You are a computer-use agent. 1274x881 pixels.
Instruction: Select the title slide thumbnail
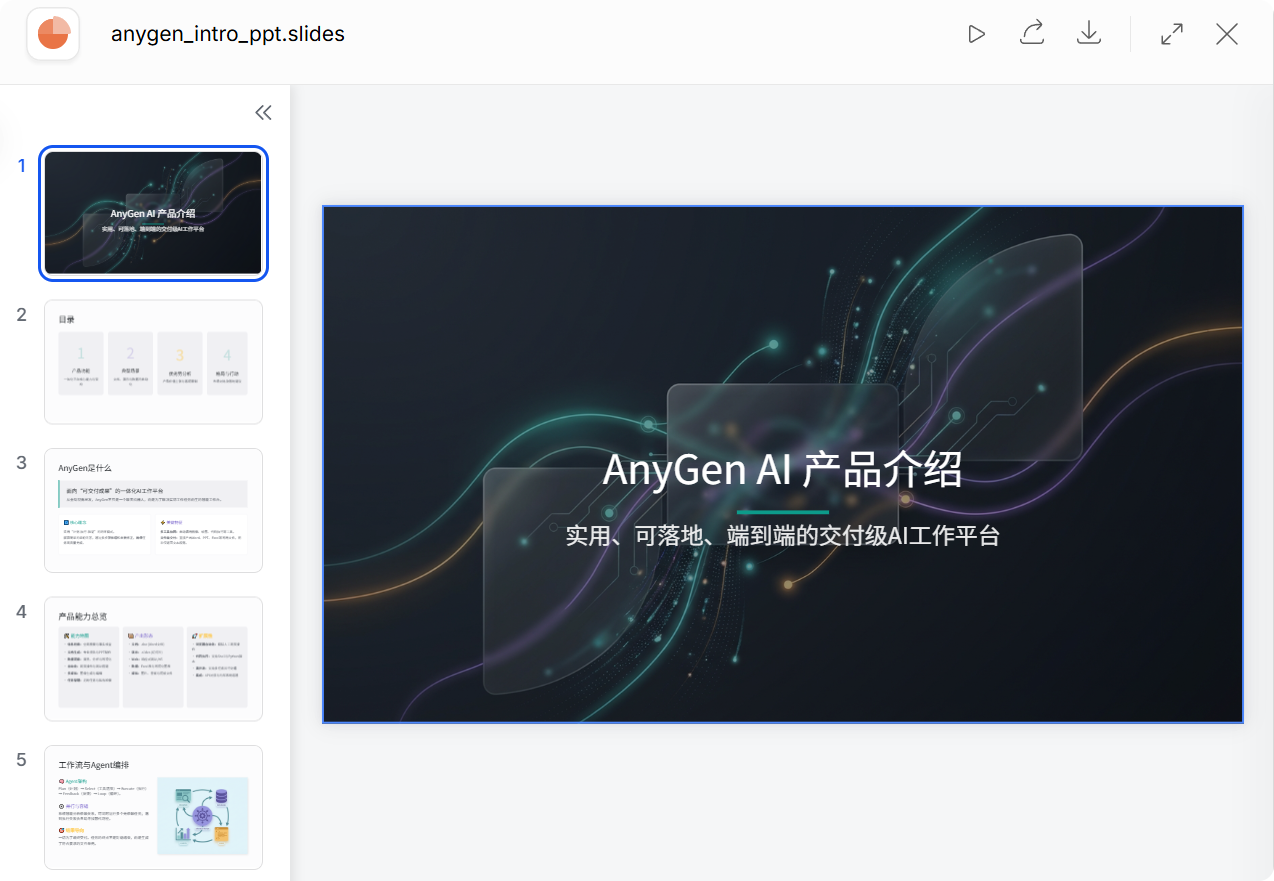[x=153, y=213]
